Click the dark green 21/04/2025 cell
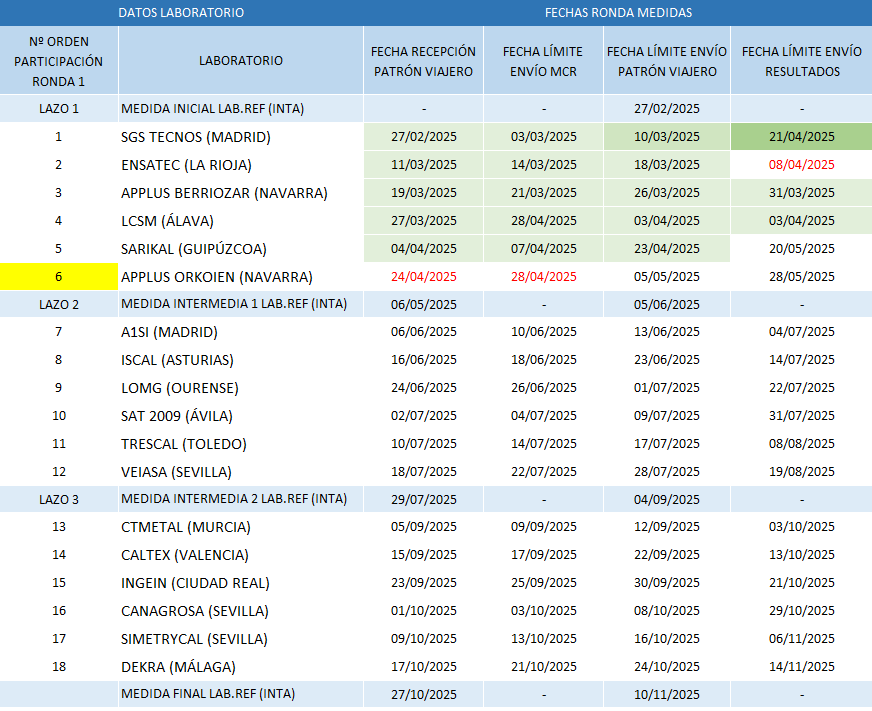 (x=801, y=137)
